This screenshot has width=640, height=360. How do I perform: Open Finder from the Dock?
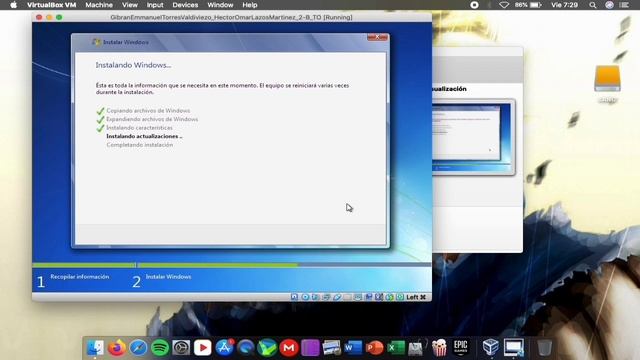[x=95, y=348]
